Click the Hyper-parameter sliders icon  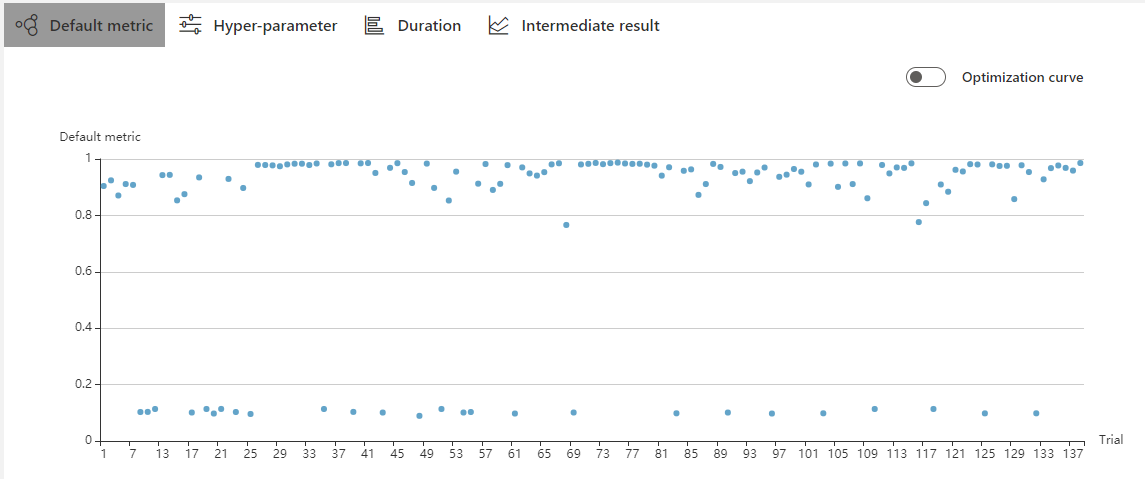(x=190, y=25)
